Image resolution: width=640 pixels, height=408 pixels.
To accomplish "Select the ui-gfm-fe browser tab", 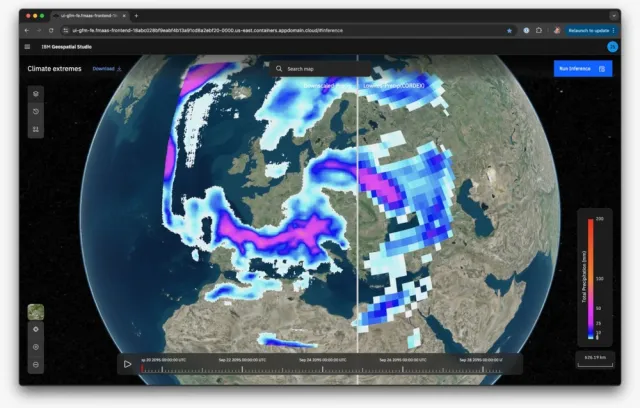I will [89, 16].
